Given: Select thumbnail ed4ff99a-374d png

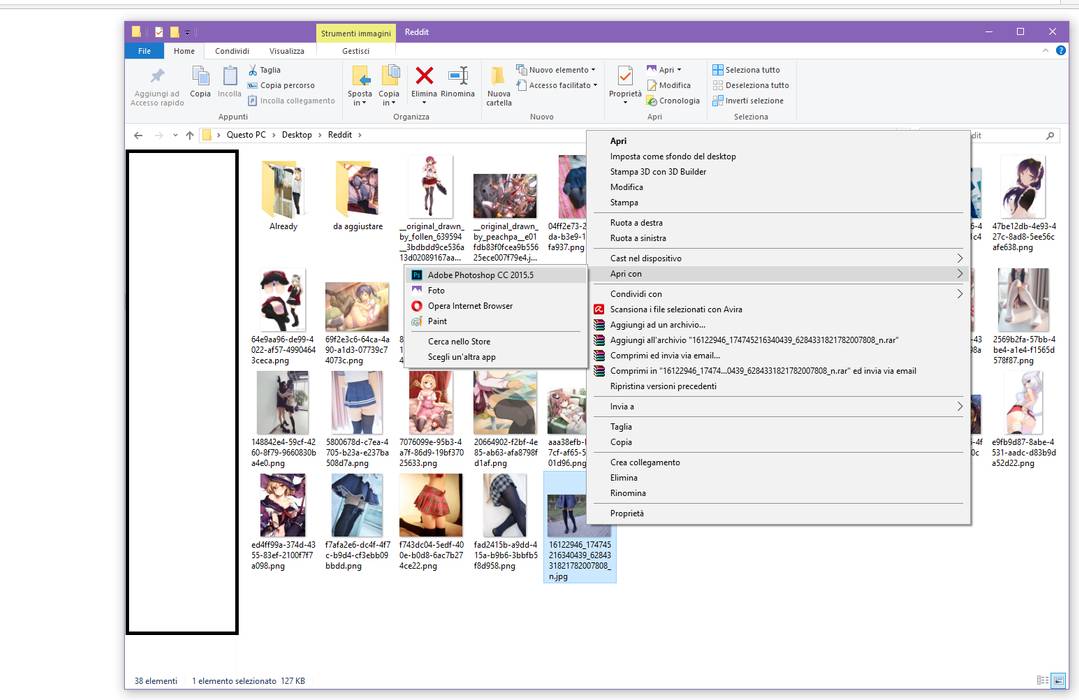Looking at the screenshot, I should pos(283,522).
